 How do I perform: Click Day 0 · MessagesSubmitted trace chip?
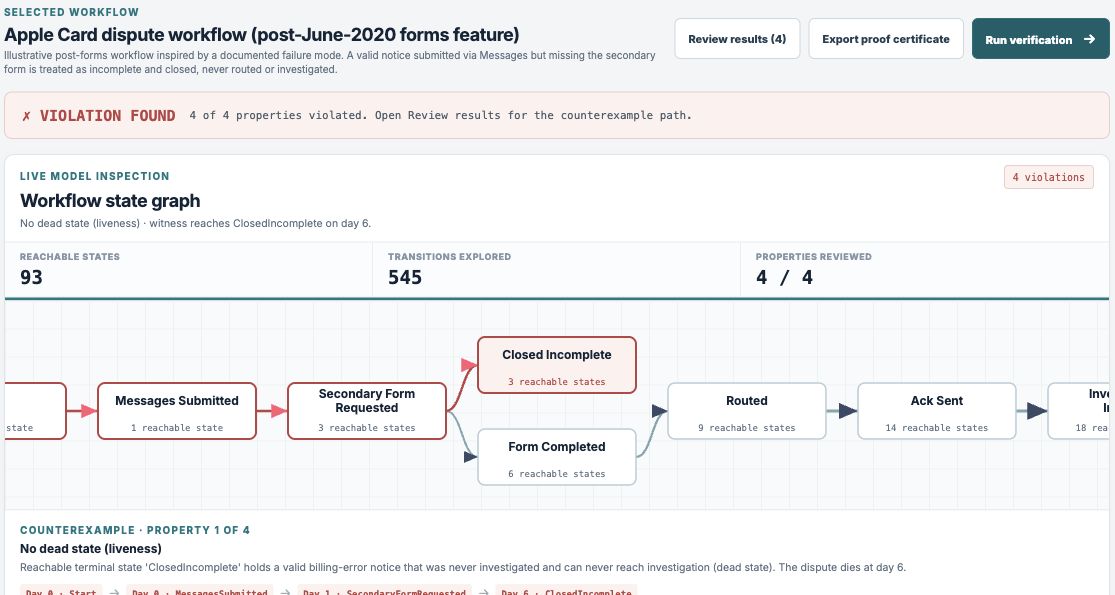(x=200, y=591)
